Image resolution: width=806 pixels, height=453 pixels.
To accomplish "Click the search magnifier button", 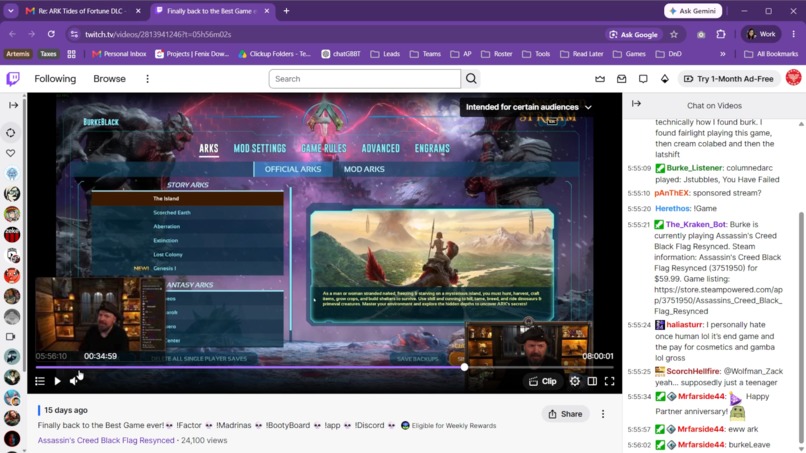I will (x=471, y=79).
